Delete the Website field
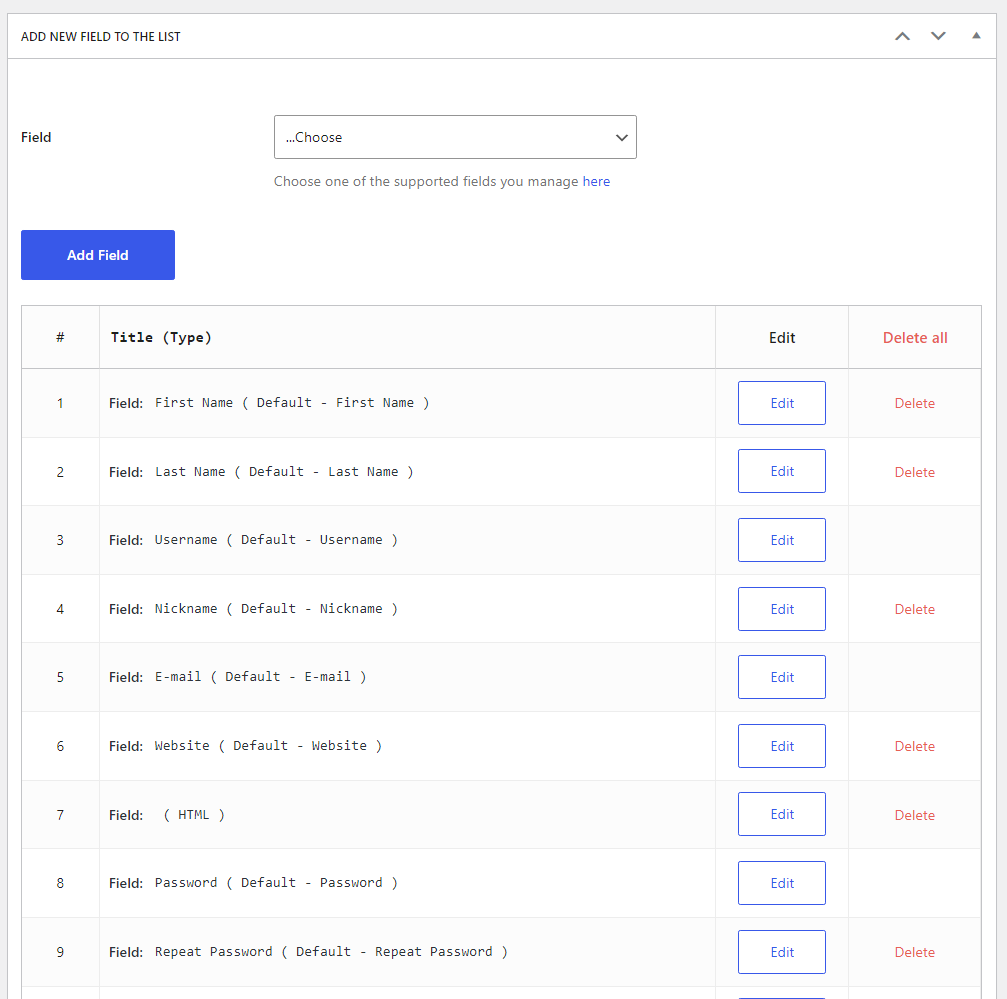1007x999 pixels. 914,746
